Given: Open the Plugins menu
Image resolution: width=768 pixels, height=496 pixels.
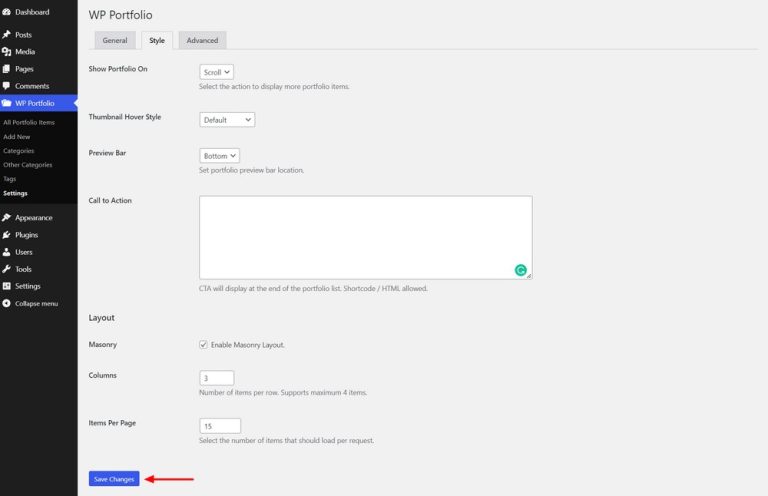Looking at the screenshot, I should (26, 235).
